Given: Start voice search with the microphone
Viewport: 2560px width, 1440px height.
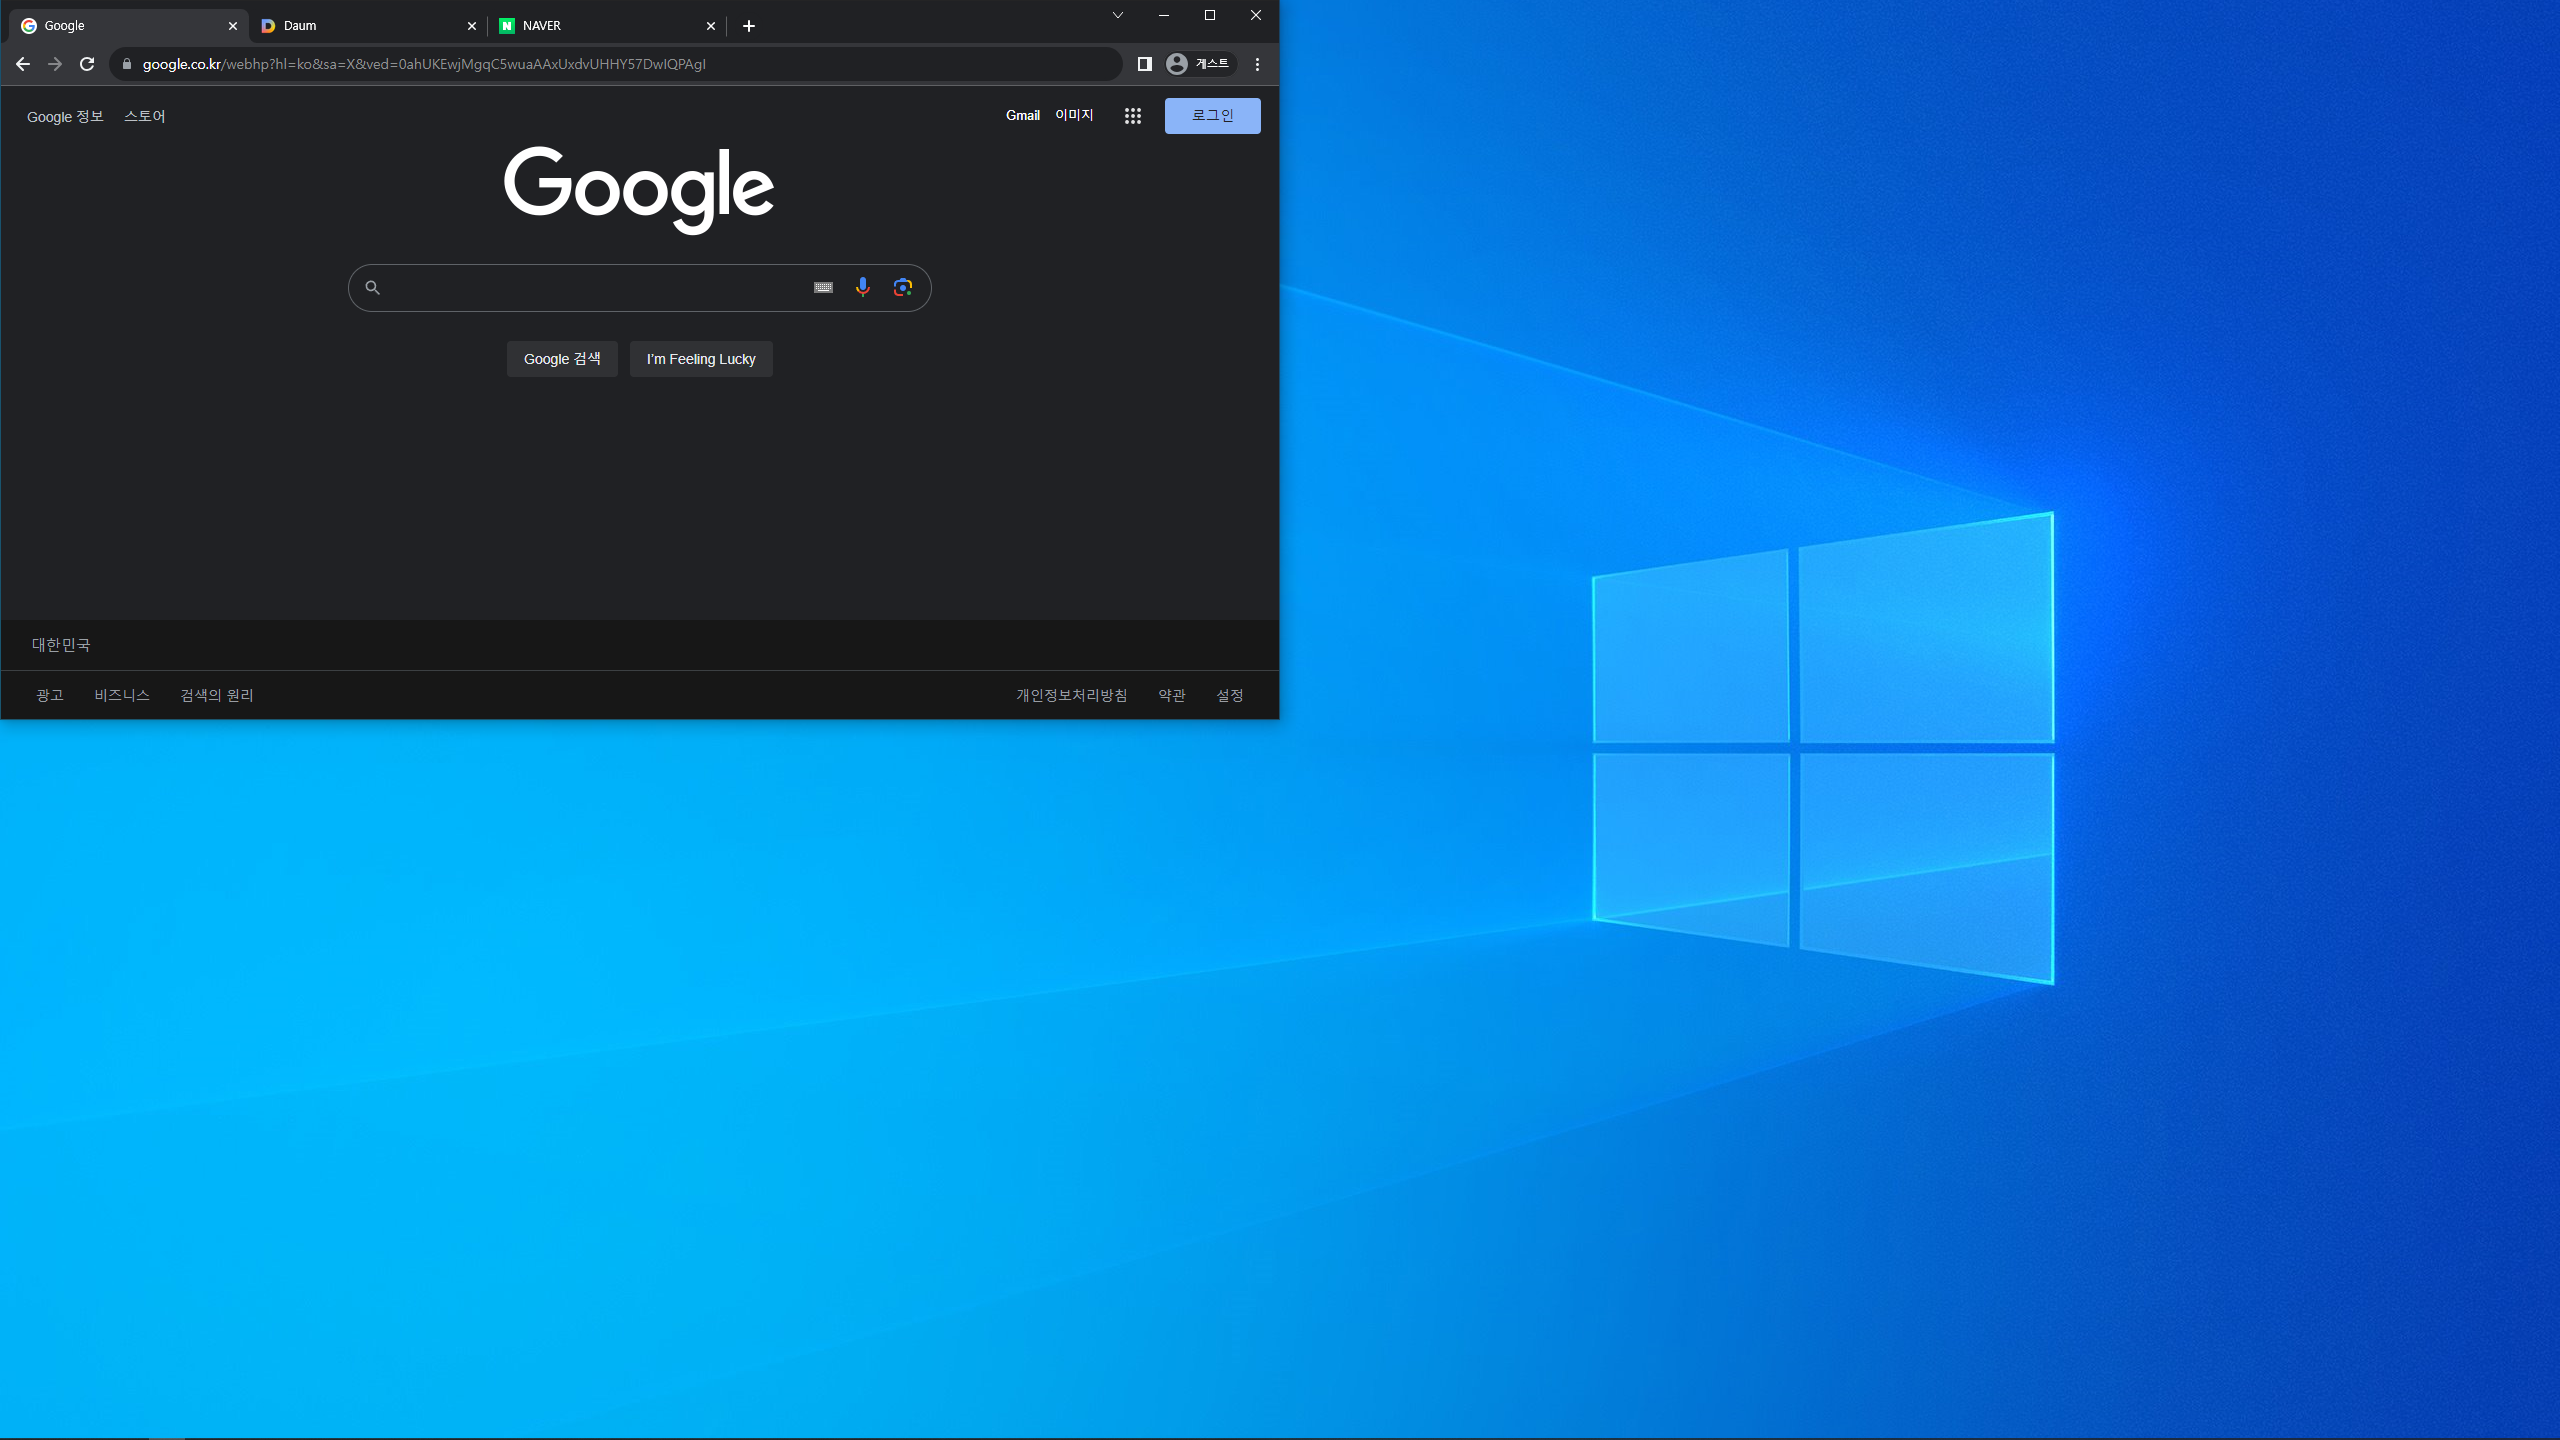Looking at the screenshot, I should pyautogui.click(x=863, y=288).
